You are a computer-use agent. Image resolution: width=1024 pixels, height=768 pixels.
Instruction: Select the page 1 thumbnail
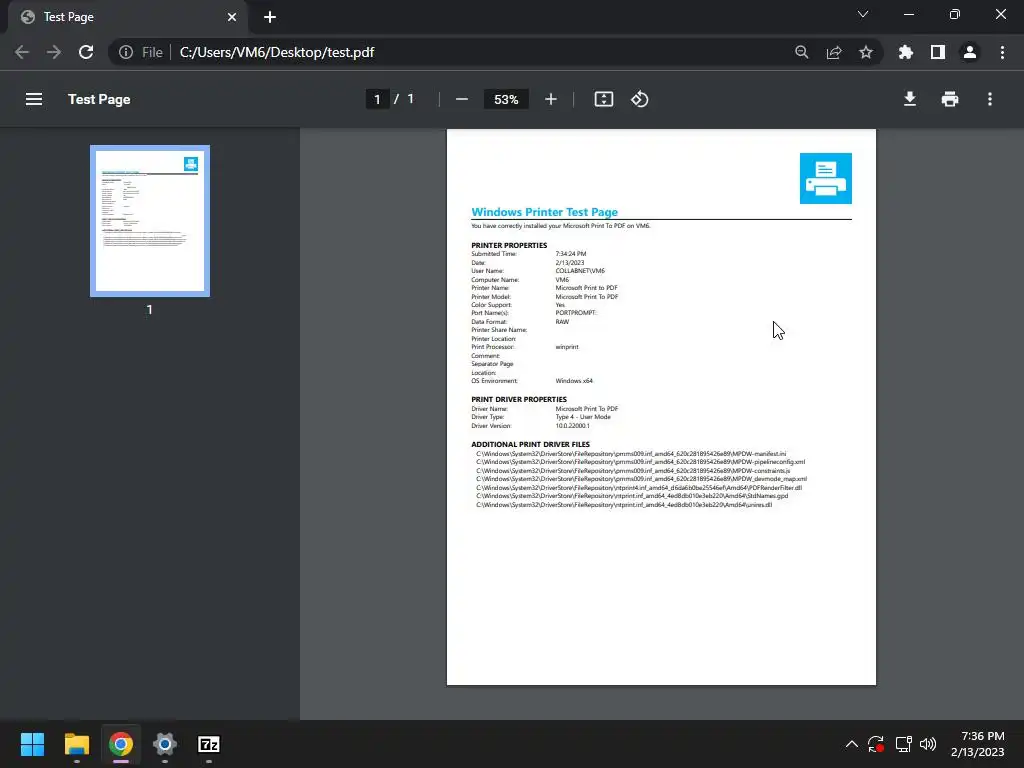coord(150,221)
